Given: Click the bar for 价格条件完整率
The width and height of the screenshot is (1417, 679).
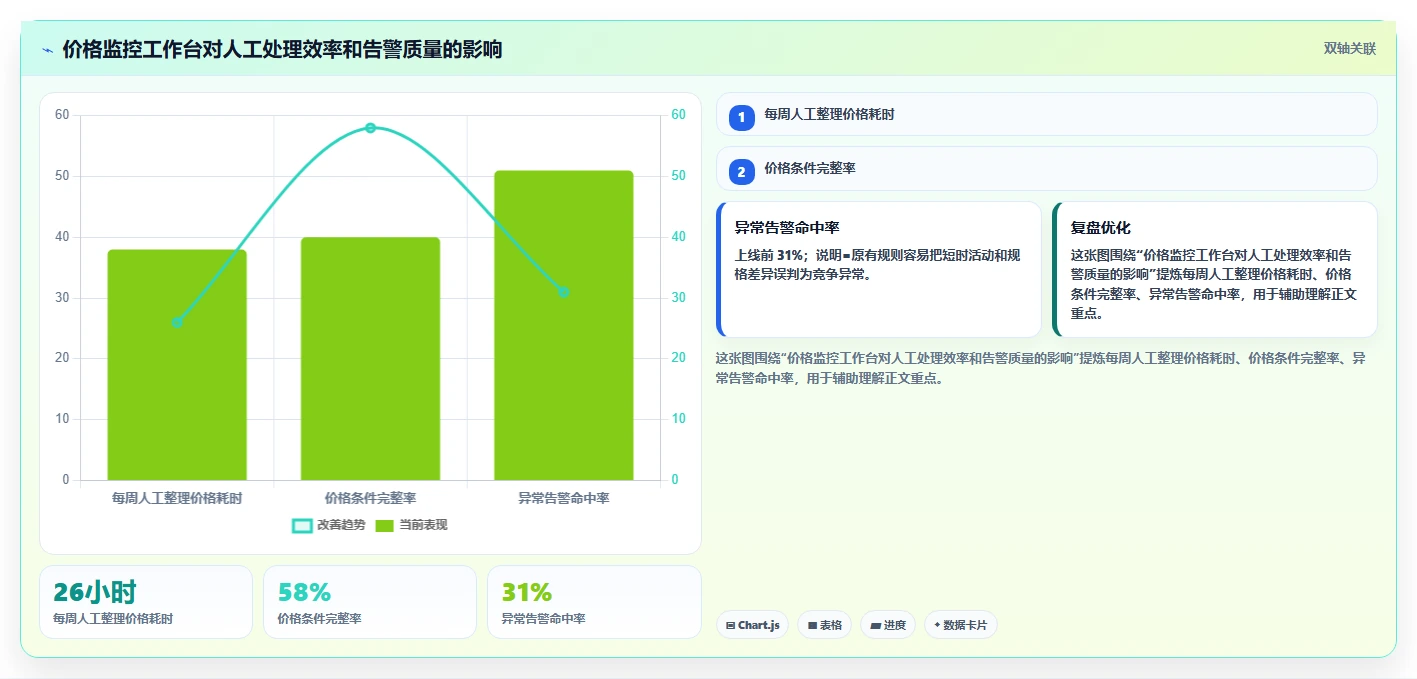Looking at the screenshot, I should coord(370,359).
